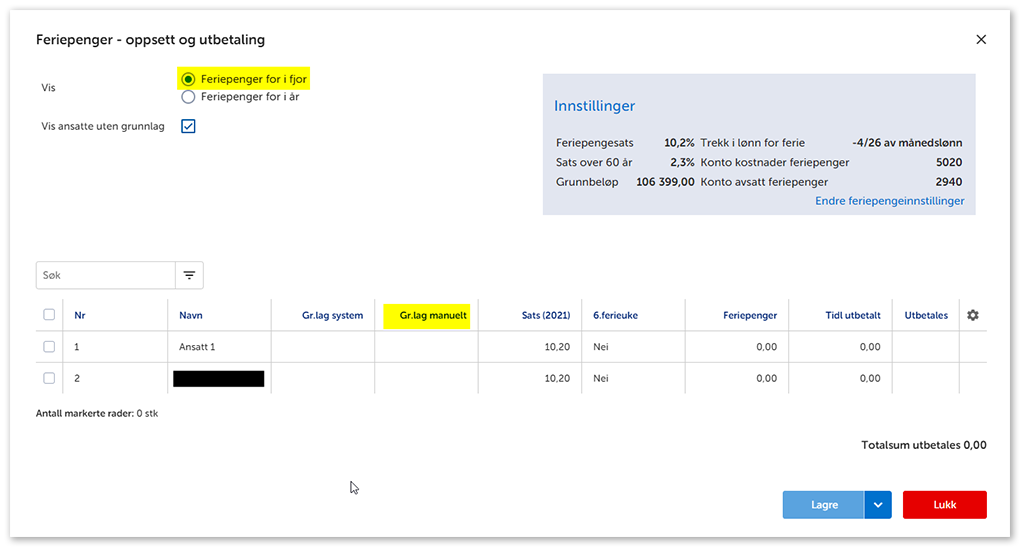
Task: Open the search filter icon
Action: (189, 275)
